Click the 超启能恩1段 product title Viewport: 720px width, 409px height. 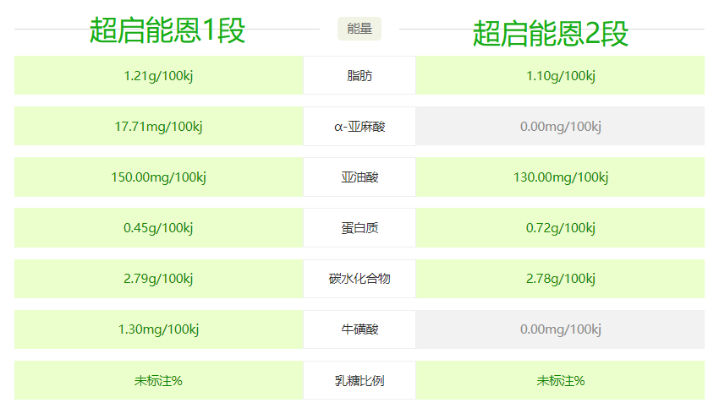167,31
